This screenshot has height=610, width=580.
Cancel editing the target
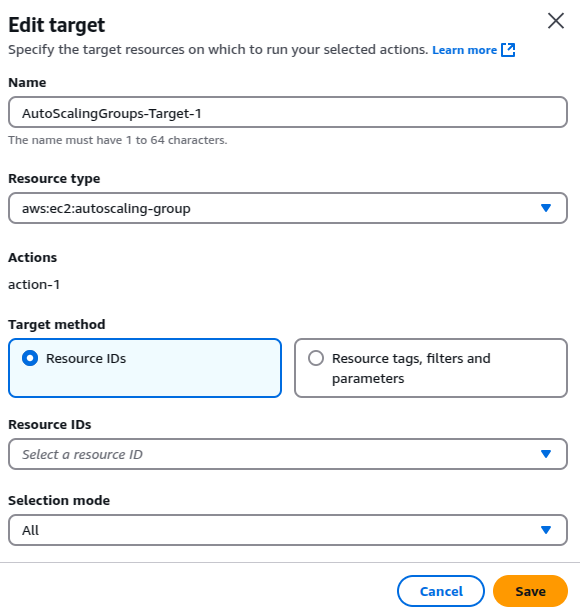(441, 591)
